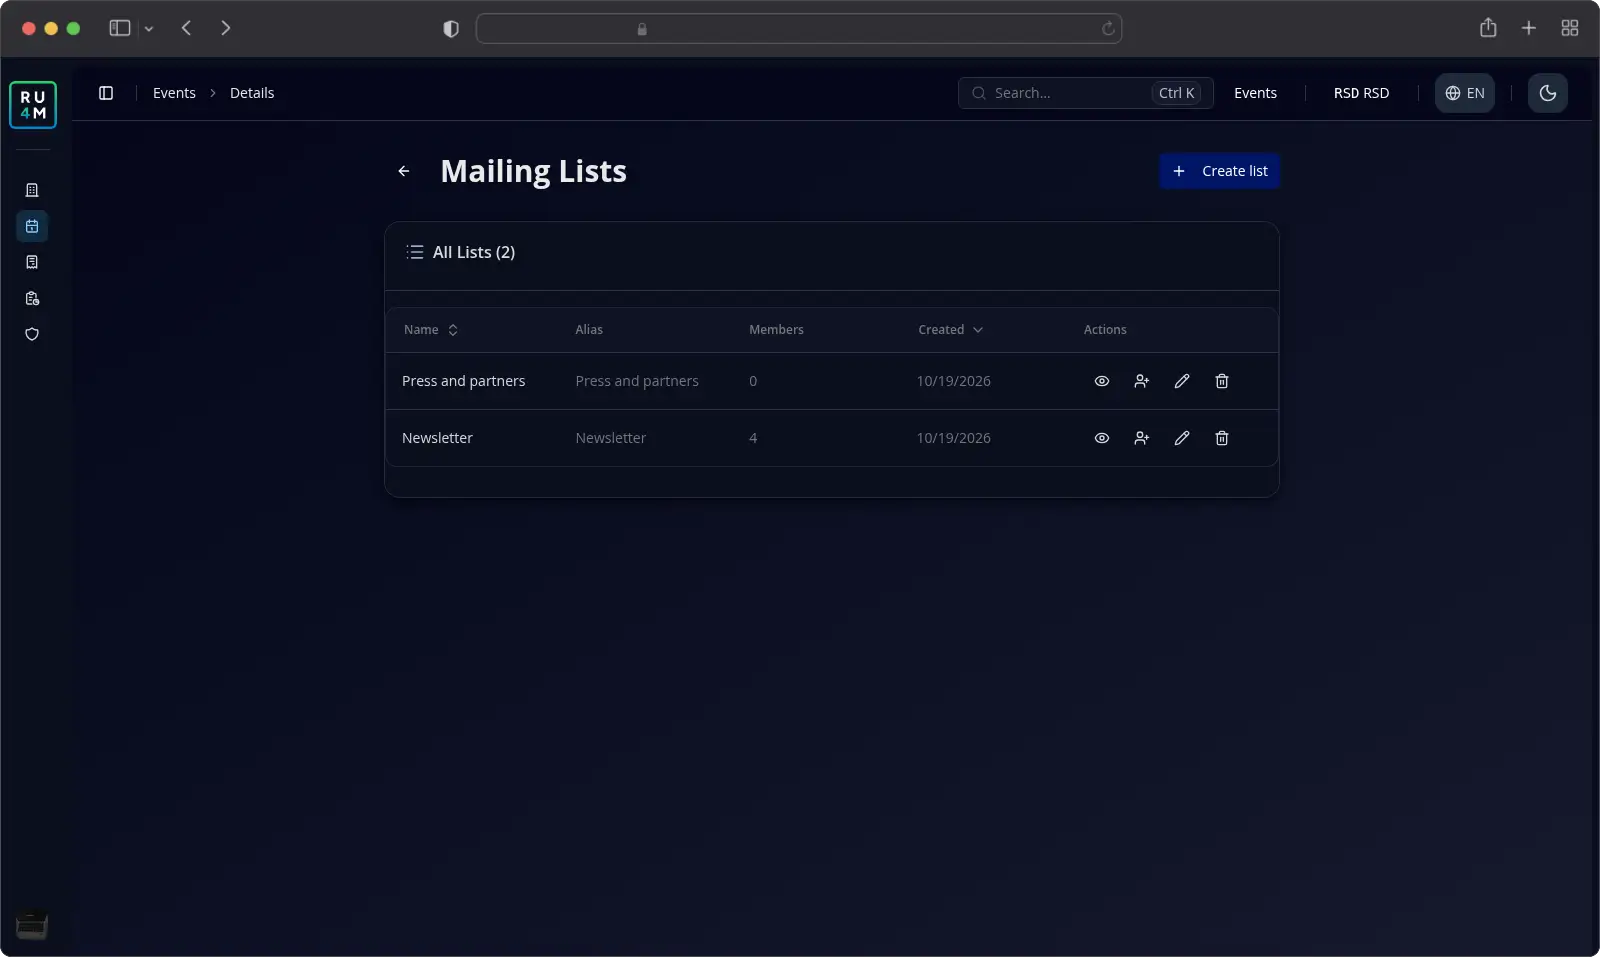
Task: Open a new browser tab
Action: click(x=1529, y=28)
